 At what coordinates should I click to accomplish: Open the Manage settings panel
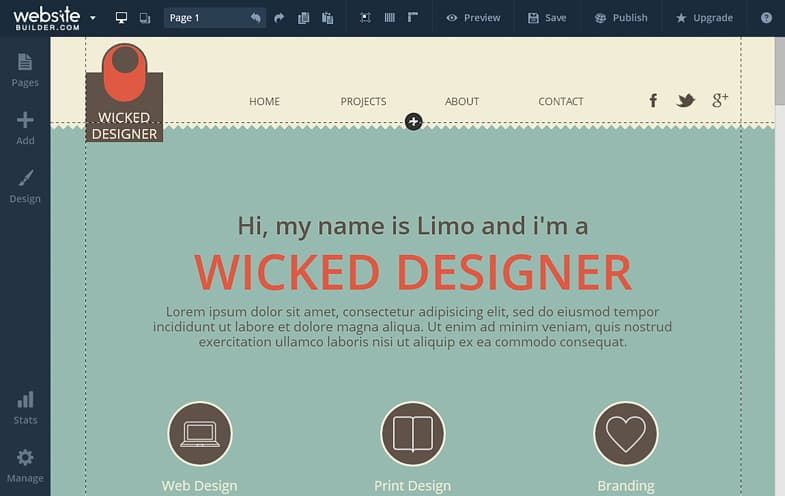(x=25, y=466)
